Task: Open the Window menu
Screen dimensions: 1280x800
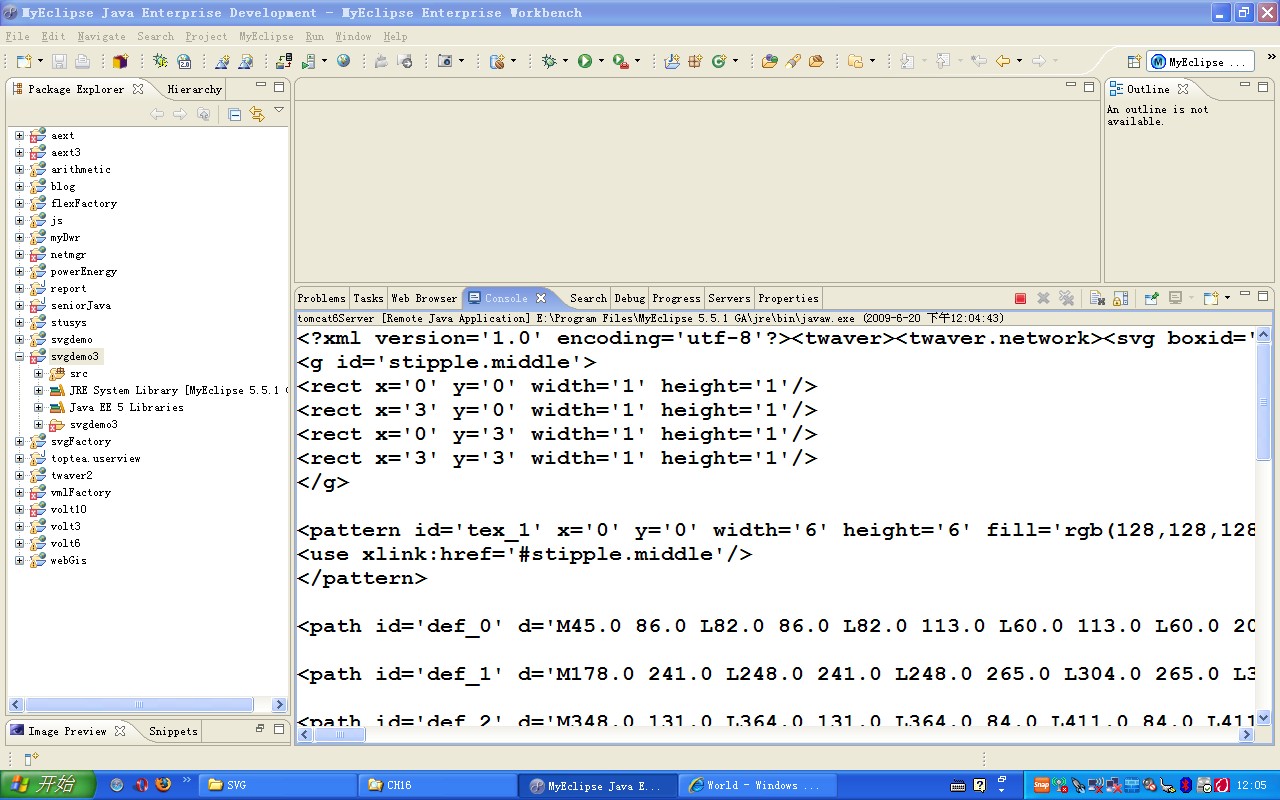Action: pyautogui.click(x=353, y=36)
